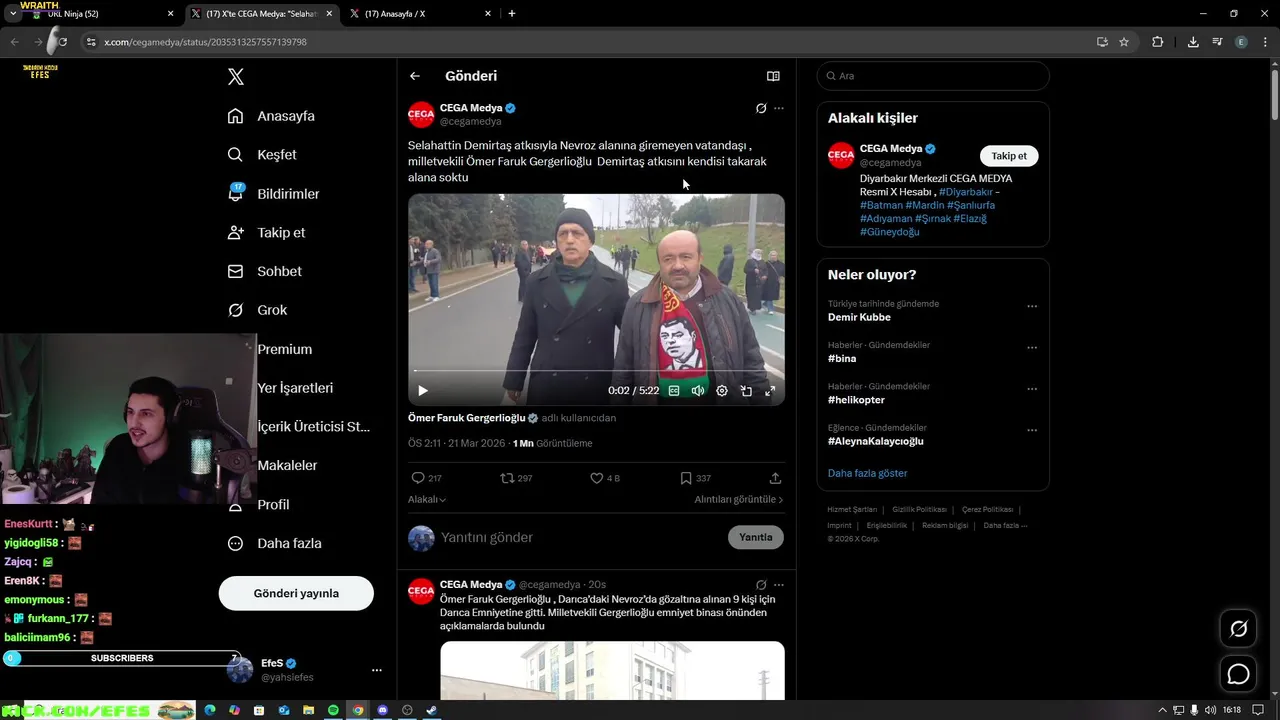Screen dimensions: 1280x720
Task: Open #helikopter trending topic
Action: [856, 400]
